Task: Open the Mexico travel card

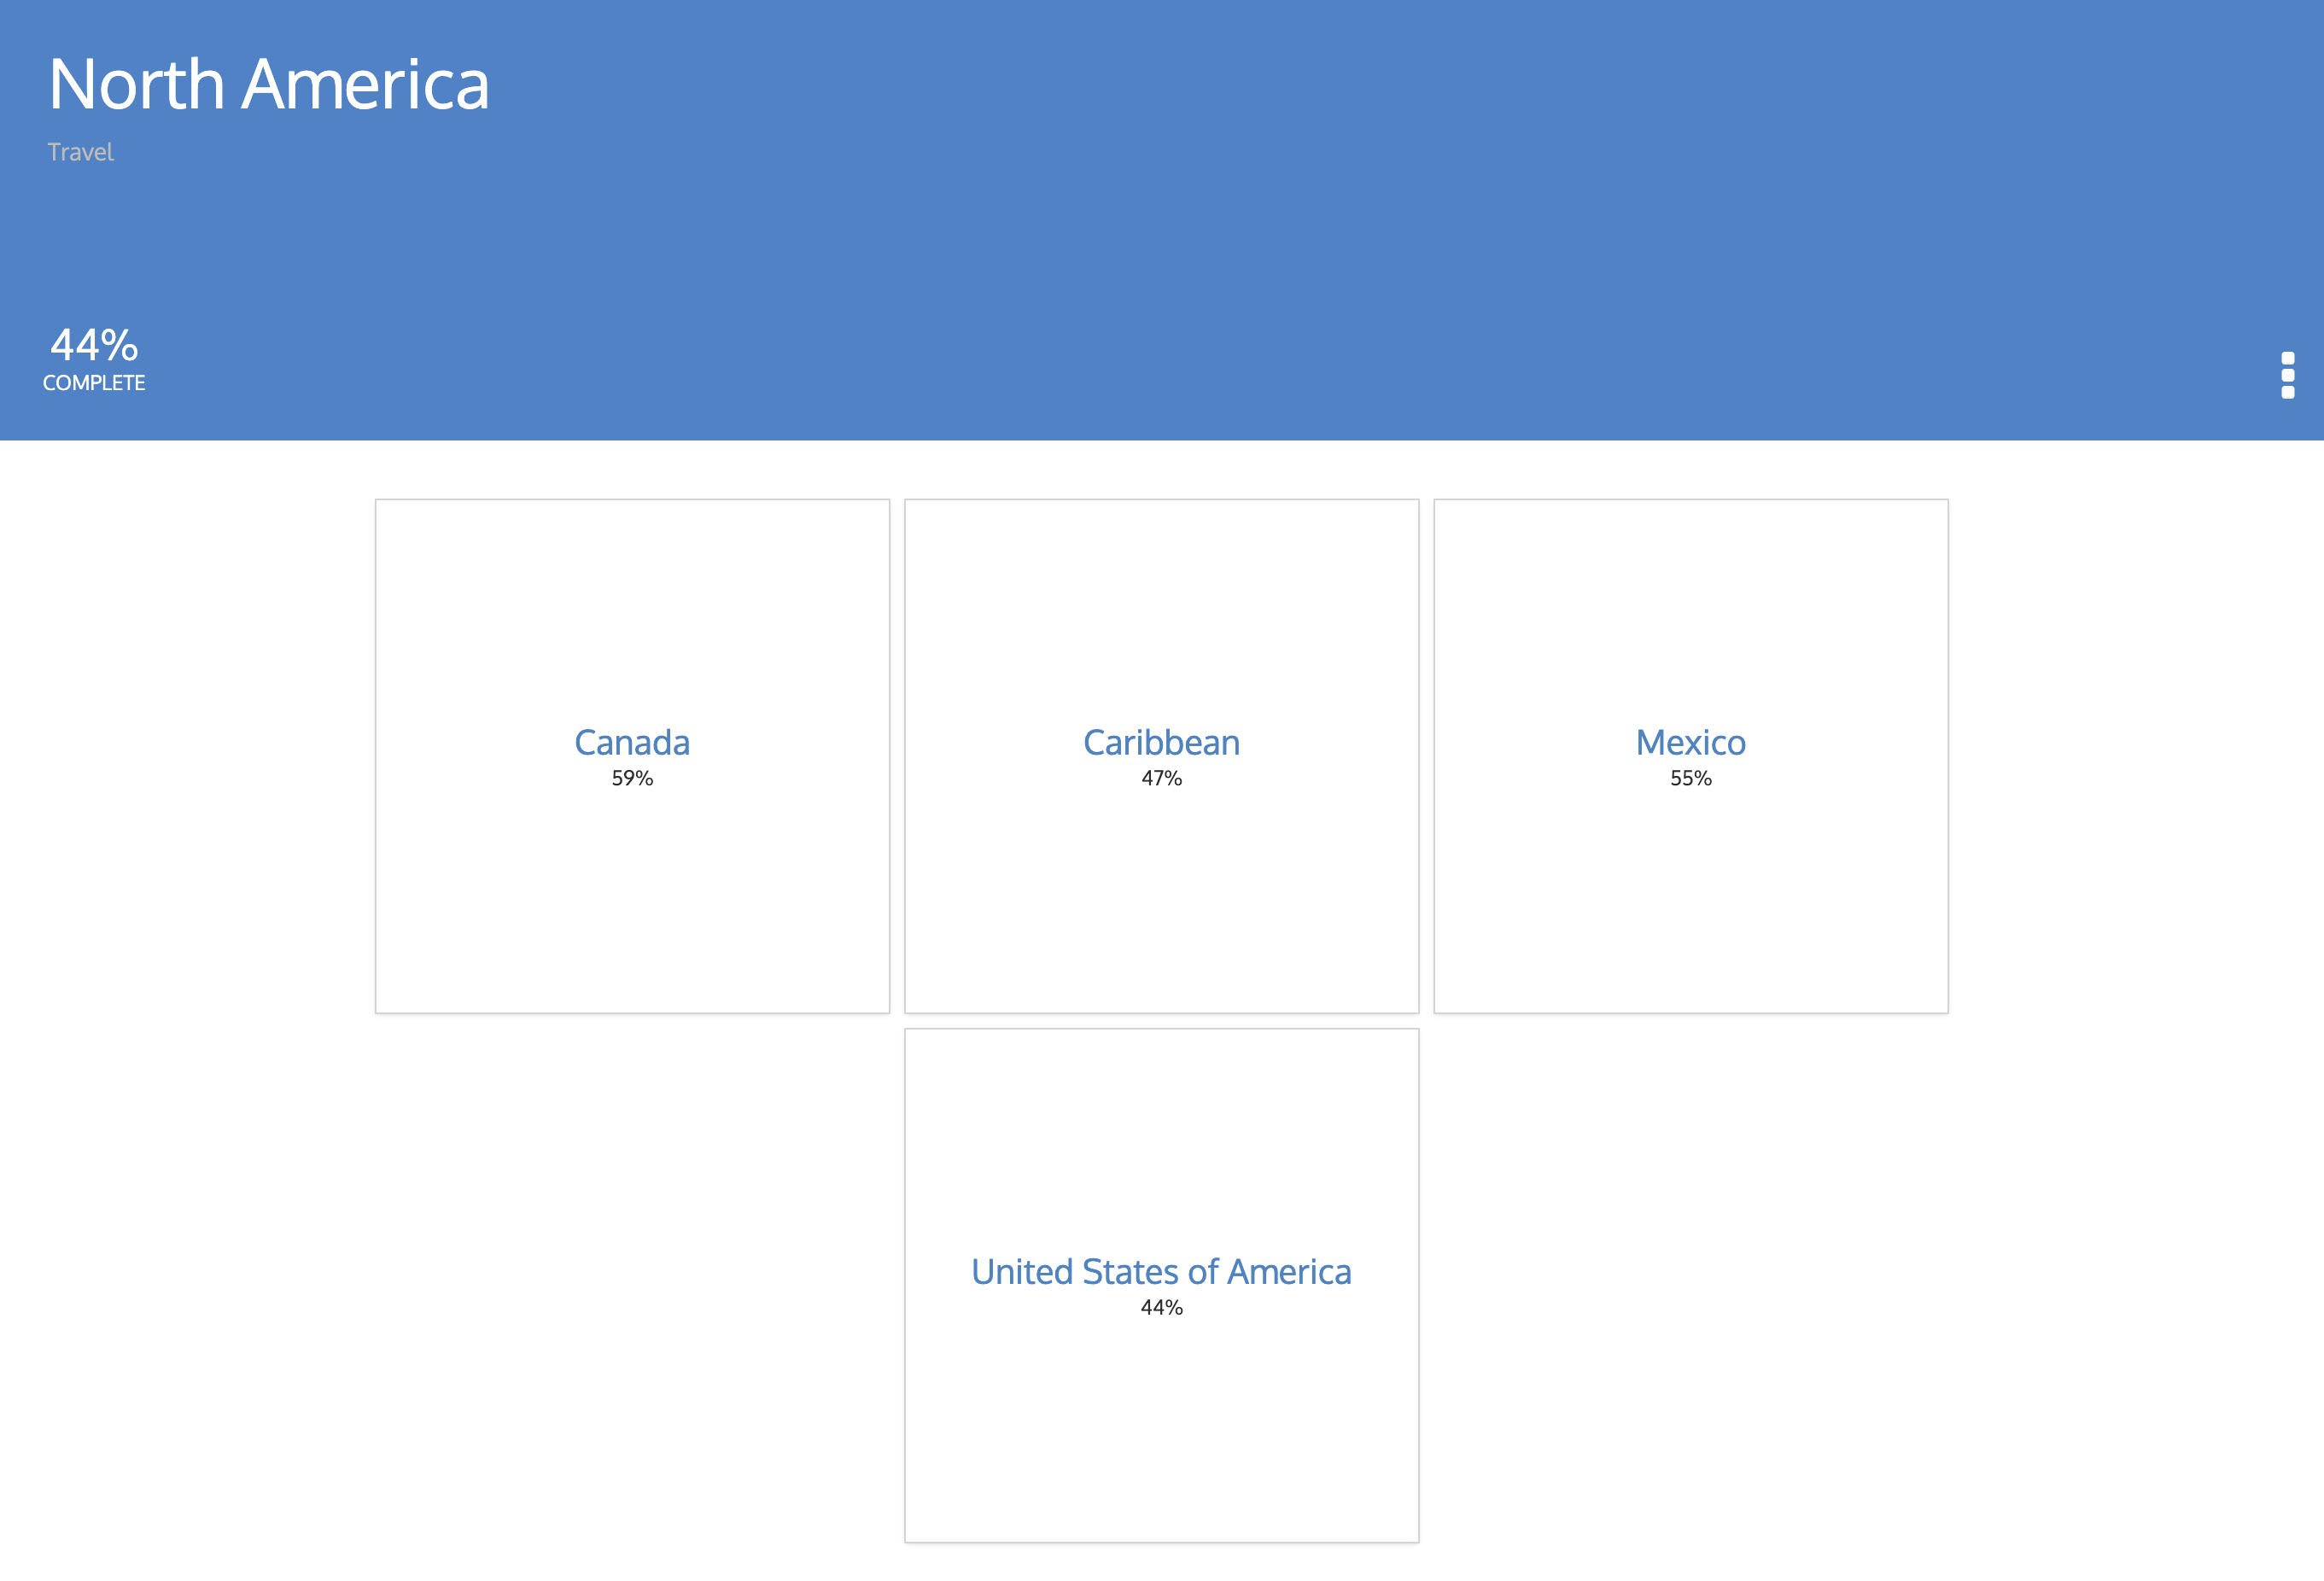Action: (1690, 755)
